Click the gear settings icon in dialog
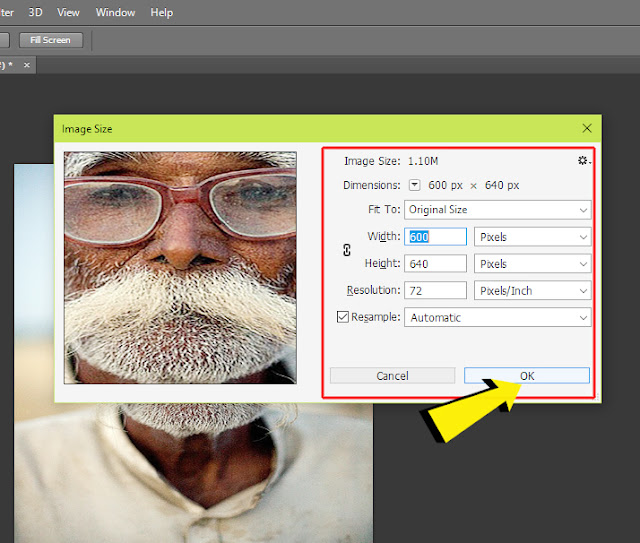 coord(584,161)
